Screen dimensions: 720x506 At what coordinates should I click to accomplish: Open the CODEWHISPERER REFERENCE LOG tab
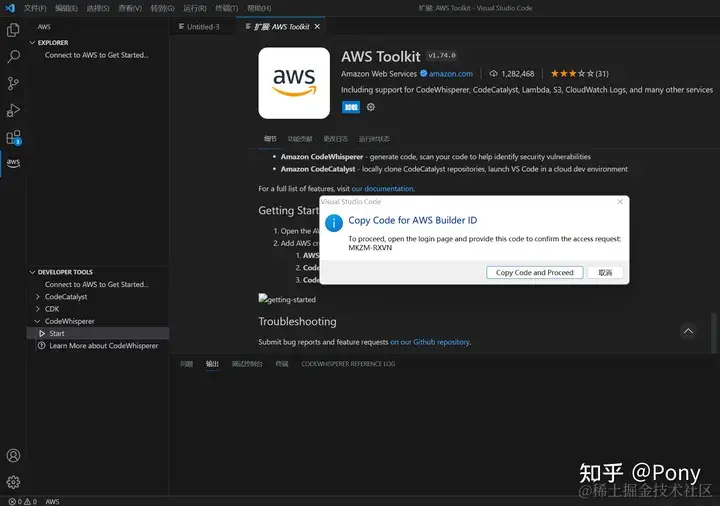348,364
